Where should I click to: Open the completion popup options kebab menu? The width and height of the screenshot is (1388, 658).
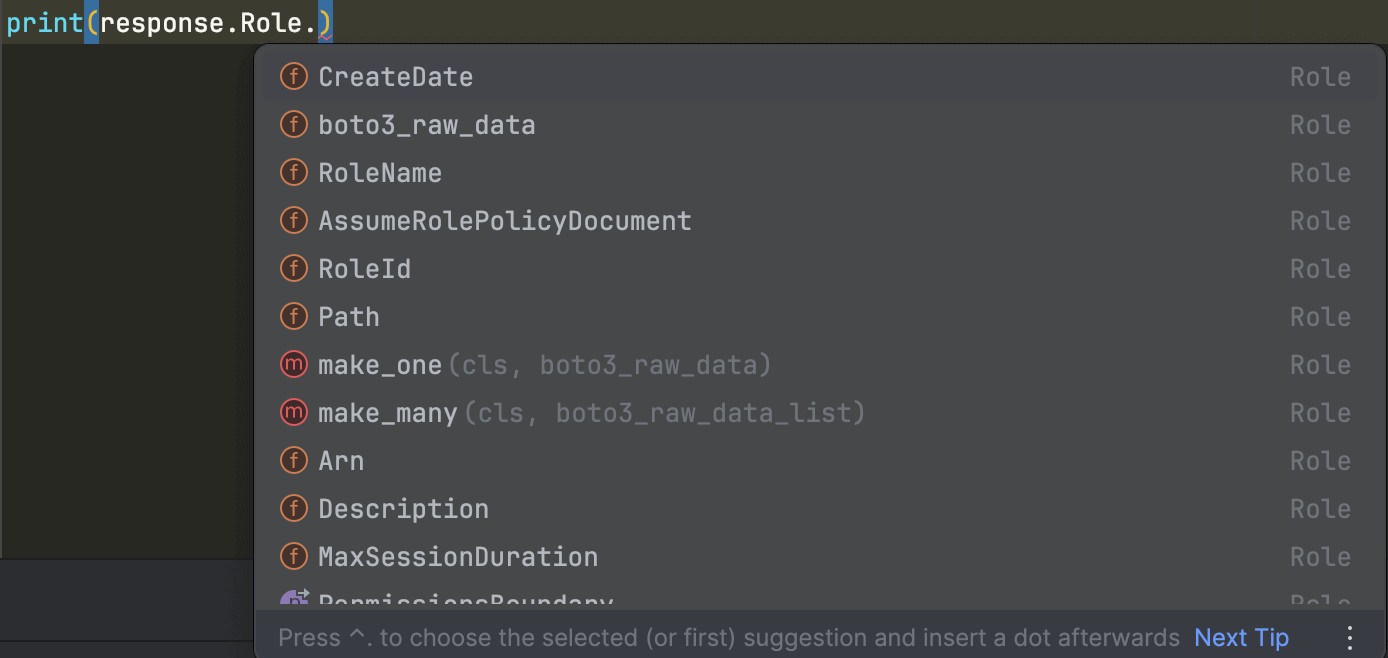tap(1350, 638)
